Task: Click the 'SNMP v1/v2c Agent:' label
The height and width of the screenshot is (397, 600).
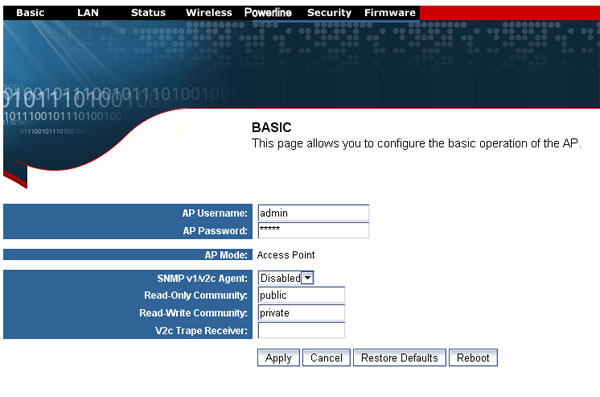Action: [x=202, y=278]
